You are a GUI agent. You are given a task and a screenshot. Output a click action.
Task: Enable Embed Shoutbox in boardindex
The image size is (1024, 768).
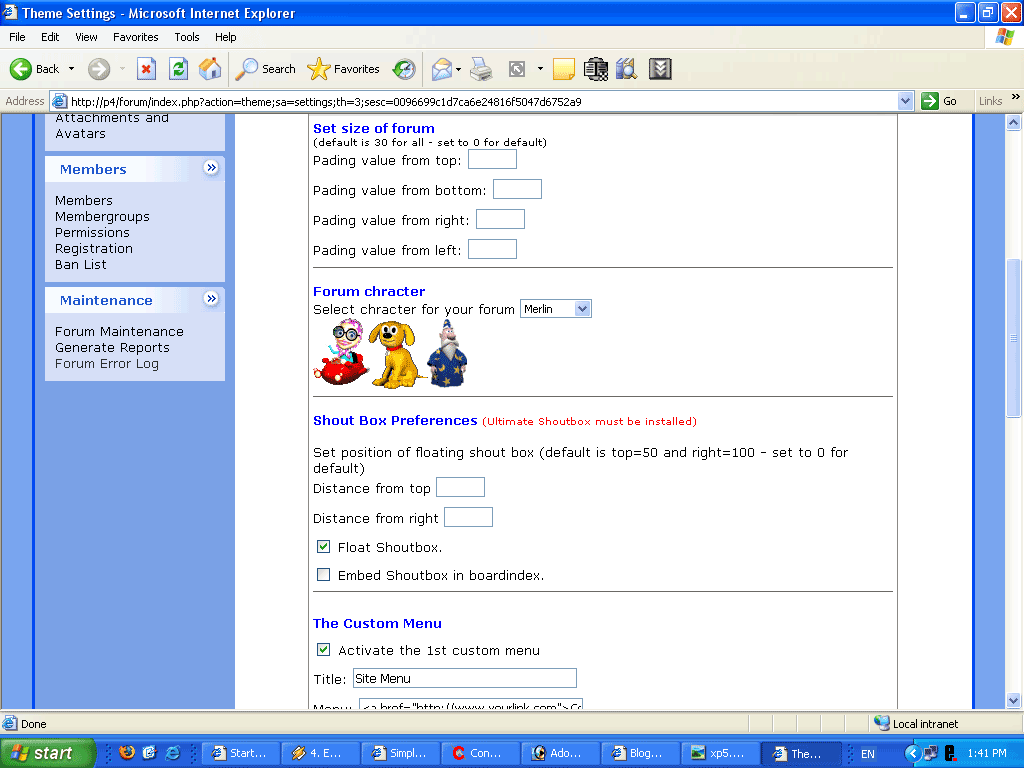323,575
